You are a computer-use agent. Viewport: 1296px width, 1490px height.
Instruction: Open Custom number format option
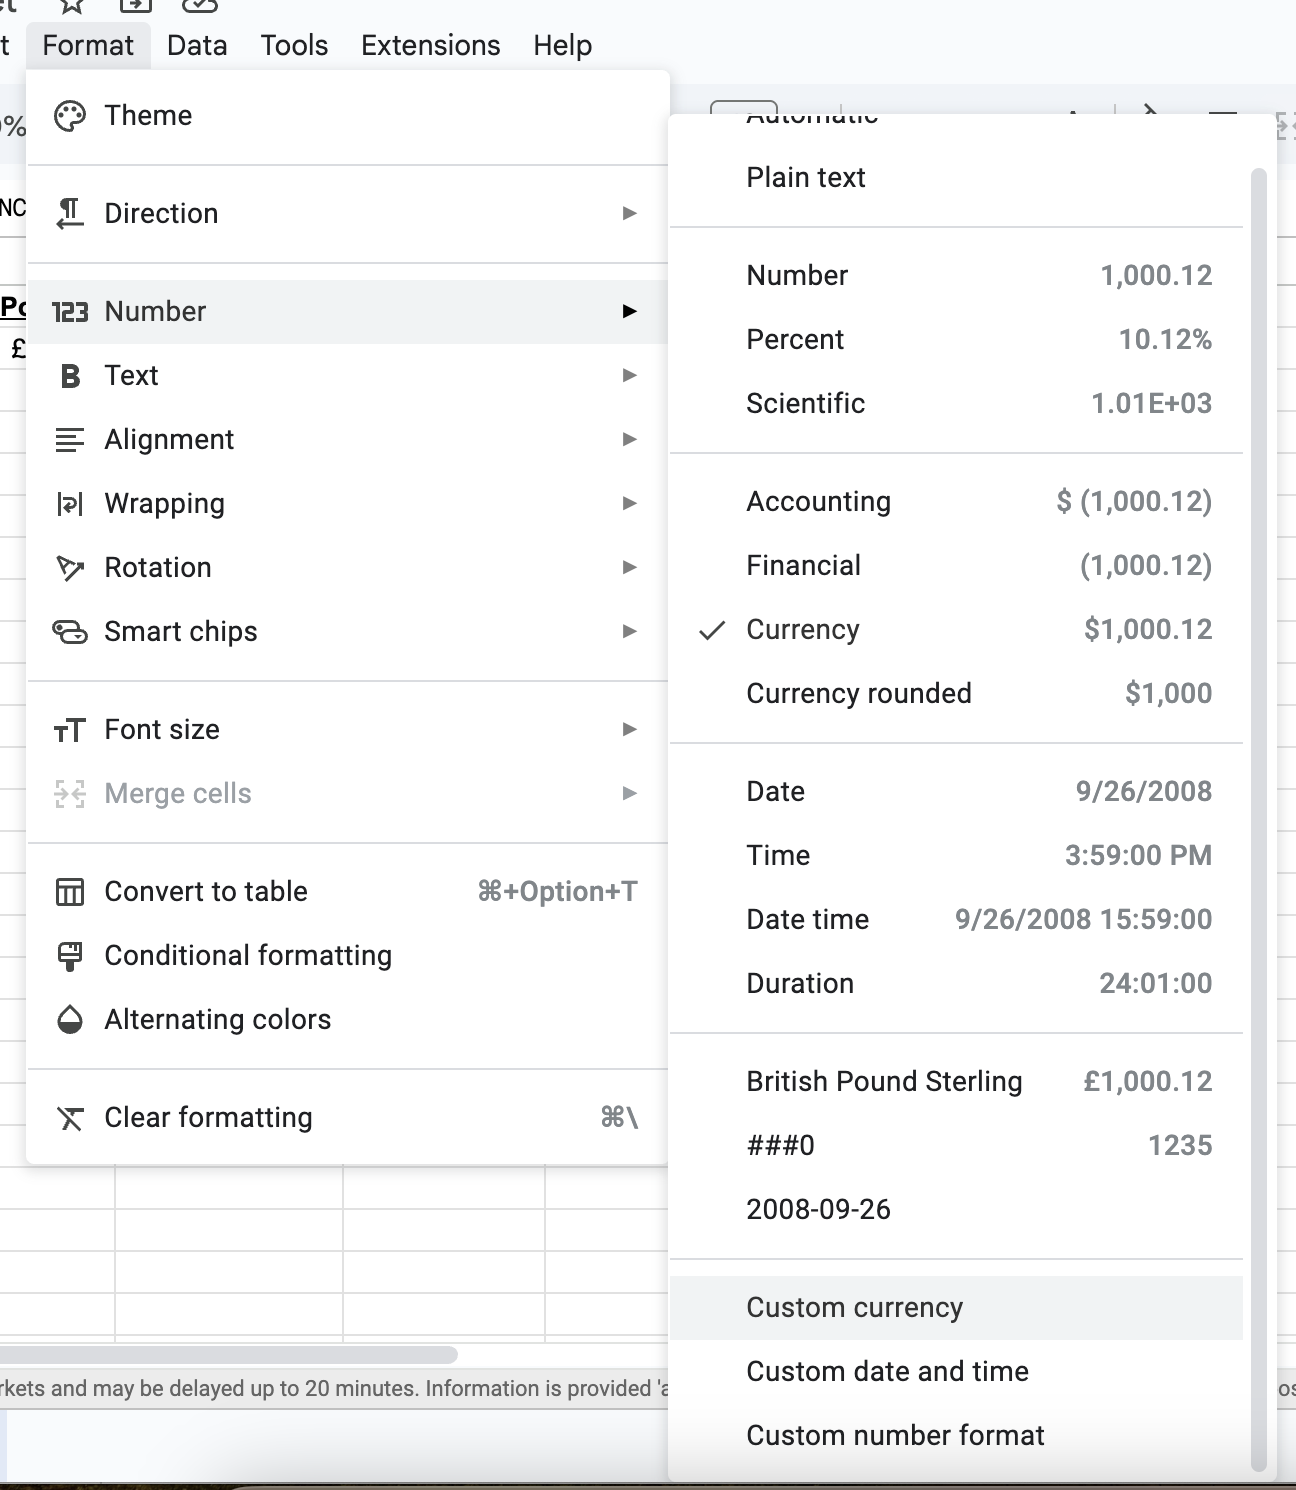tap(895, 1436)
